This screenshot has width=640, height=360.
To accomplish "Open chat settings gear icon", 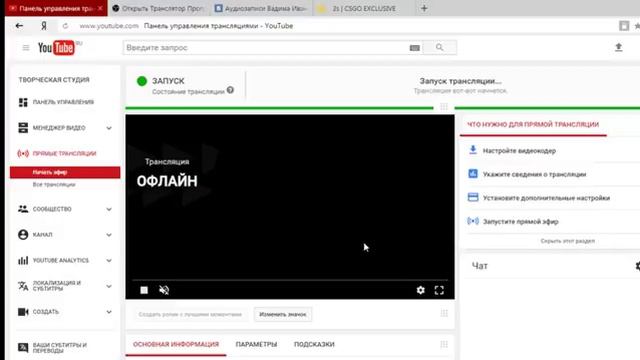I will point(638,266).
